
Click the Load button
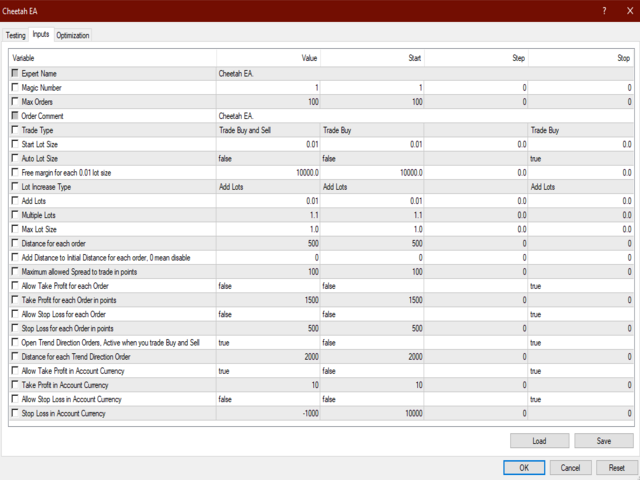pos(539,441)
